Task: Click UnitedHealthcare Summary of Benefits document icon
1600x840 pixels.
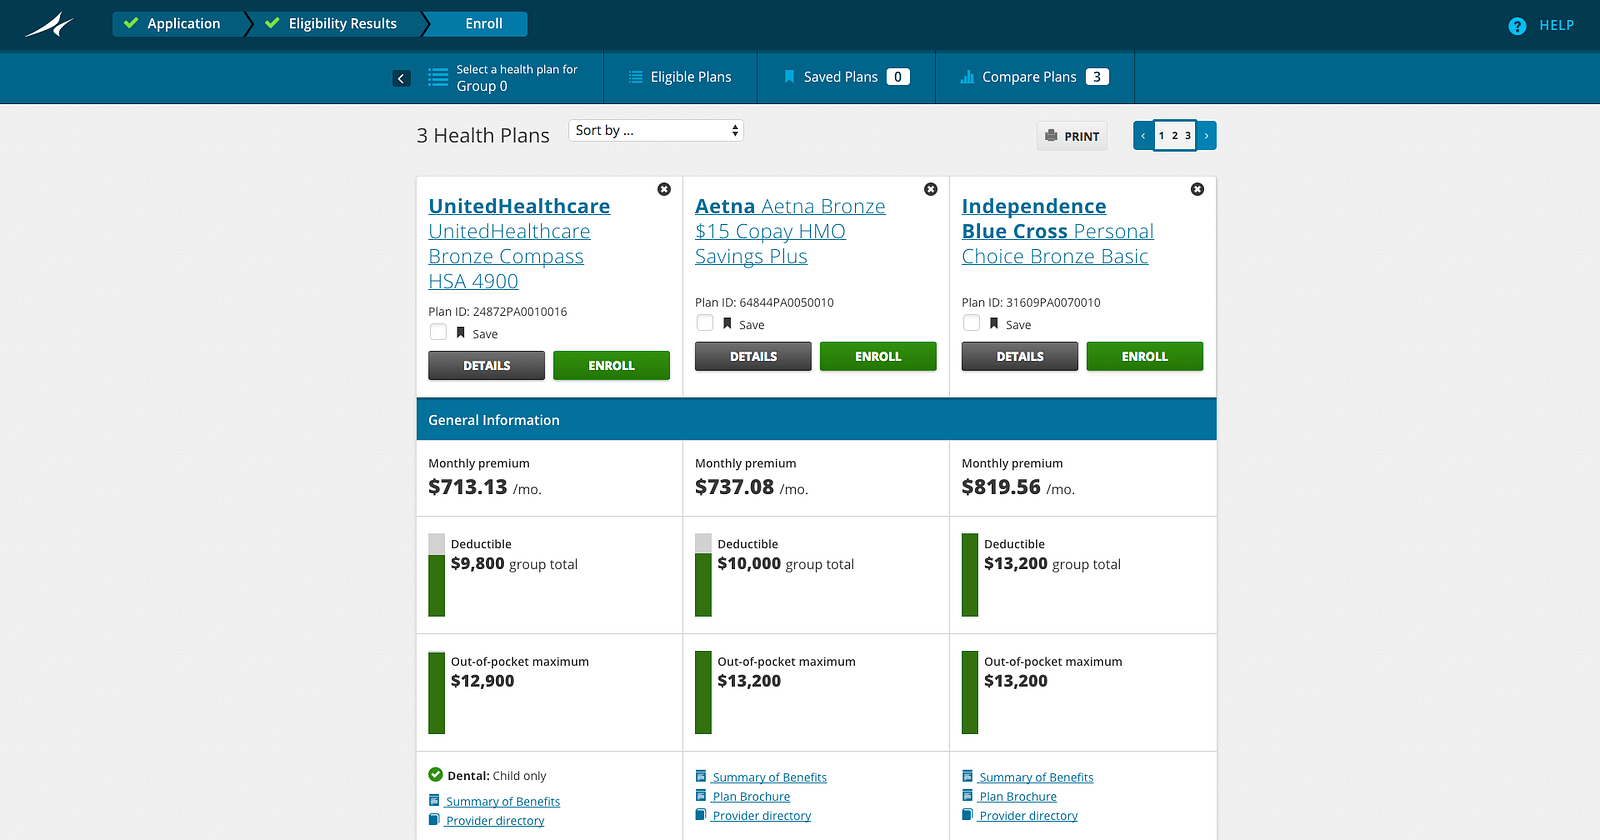Action: click(434, 800)
